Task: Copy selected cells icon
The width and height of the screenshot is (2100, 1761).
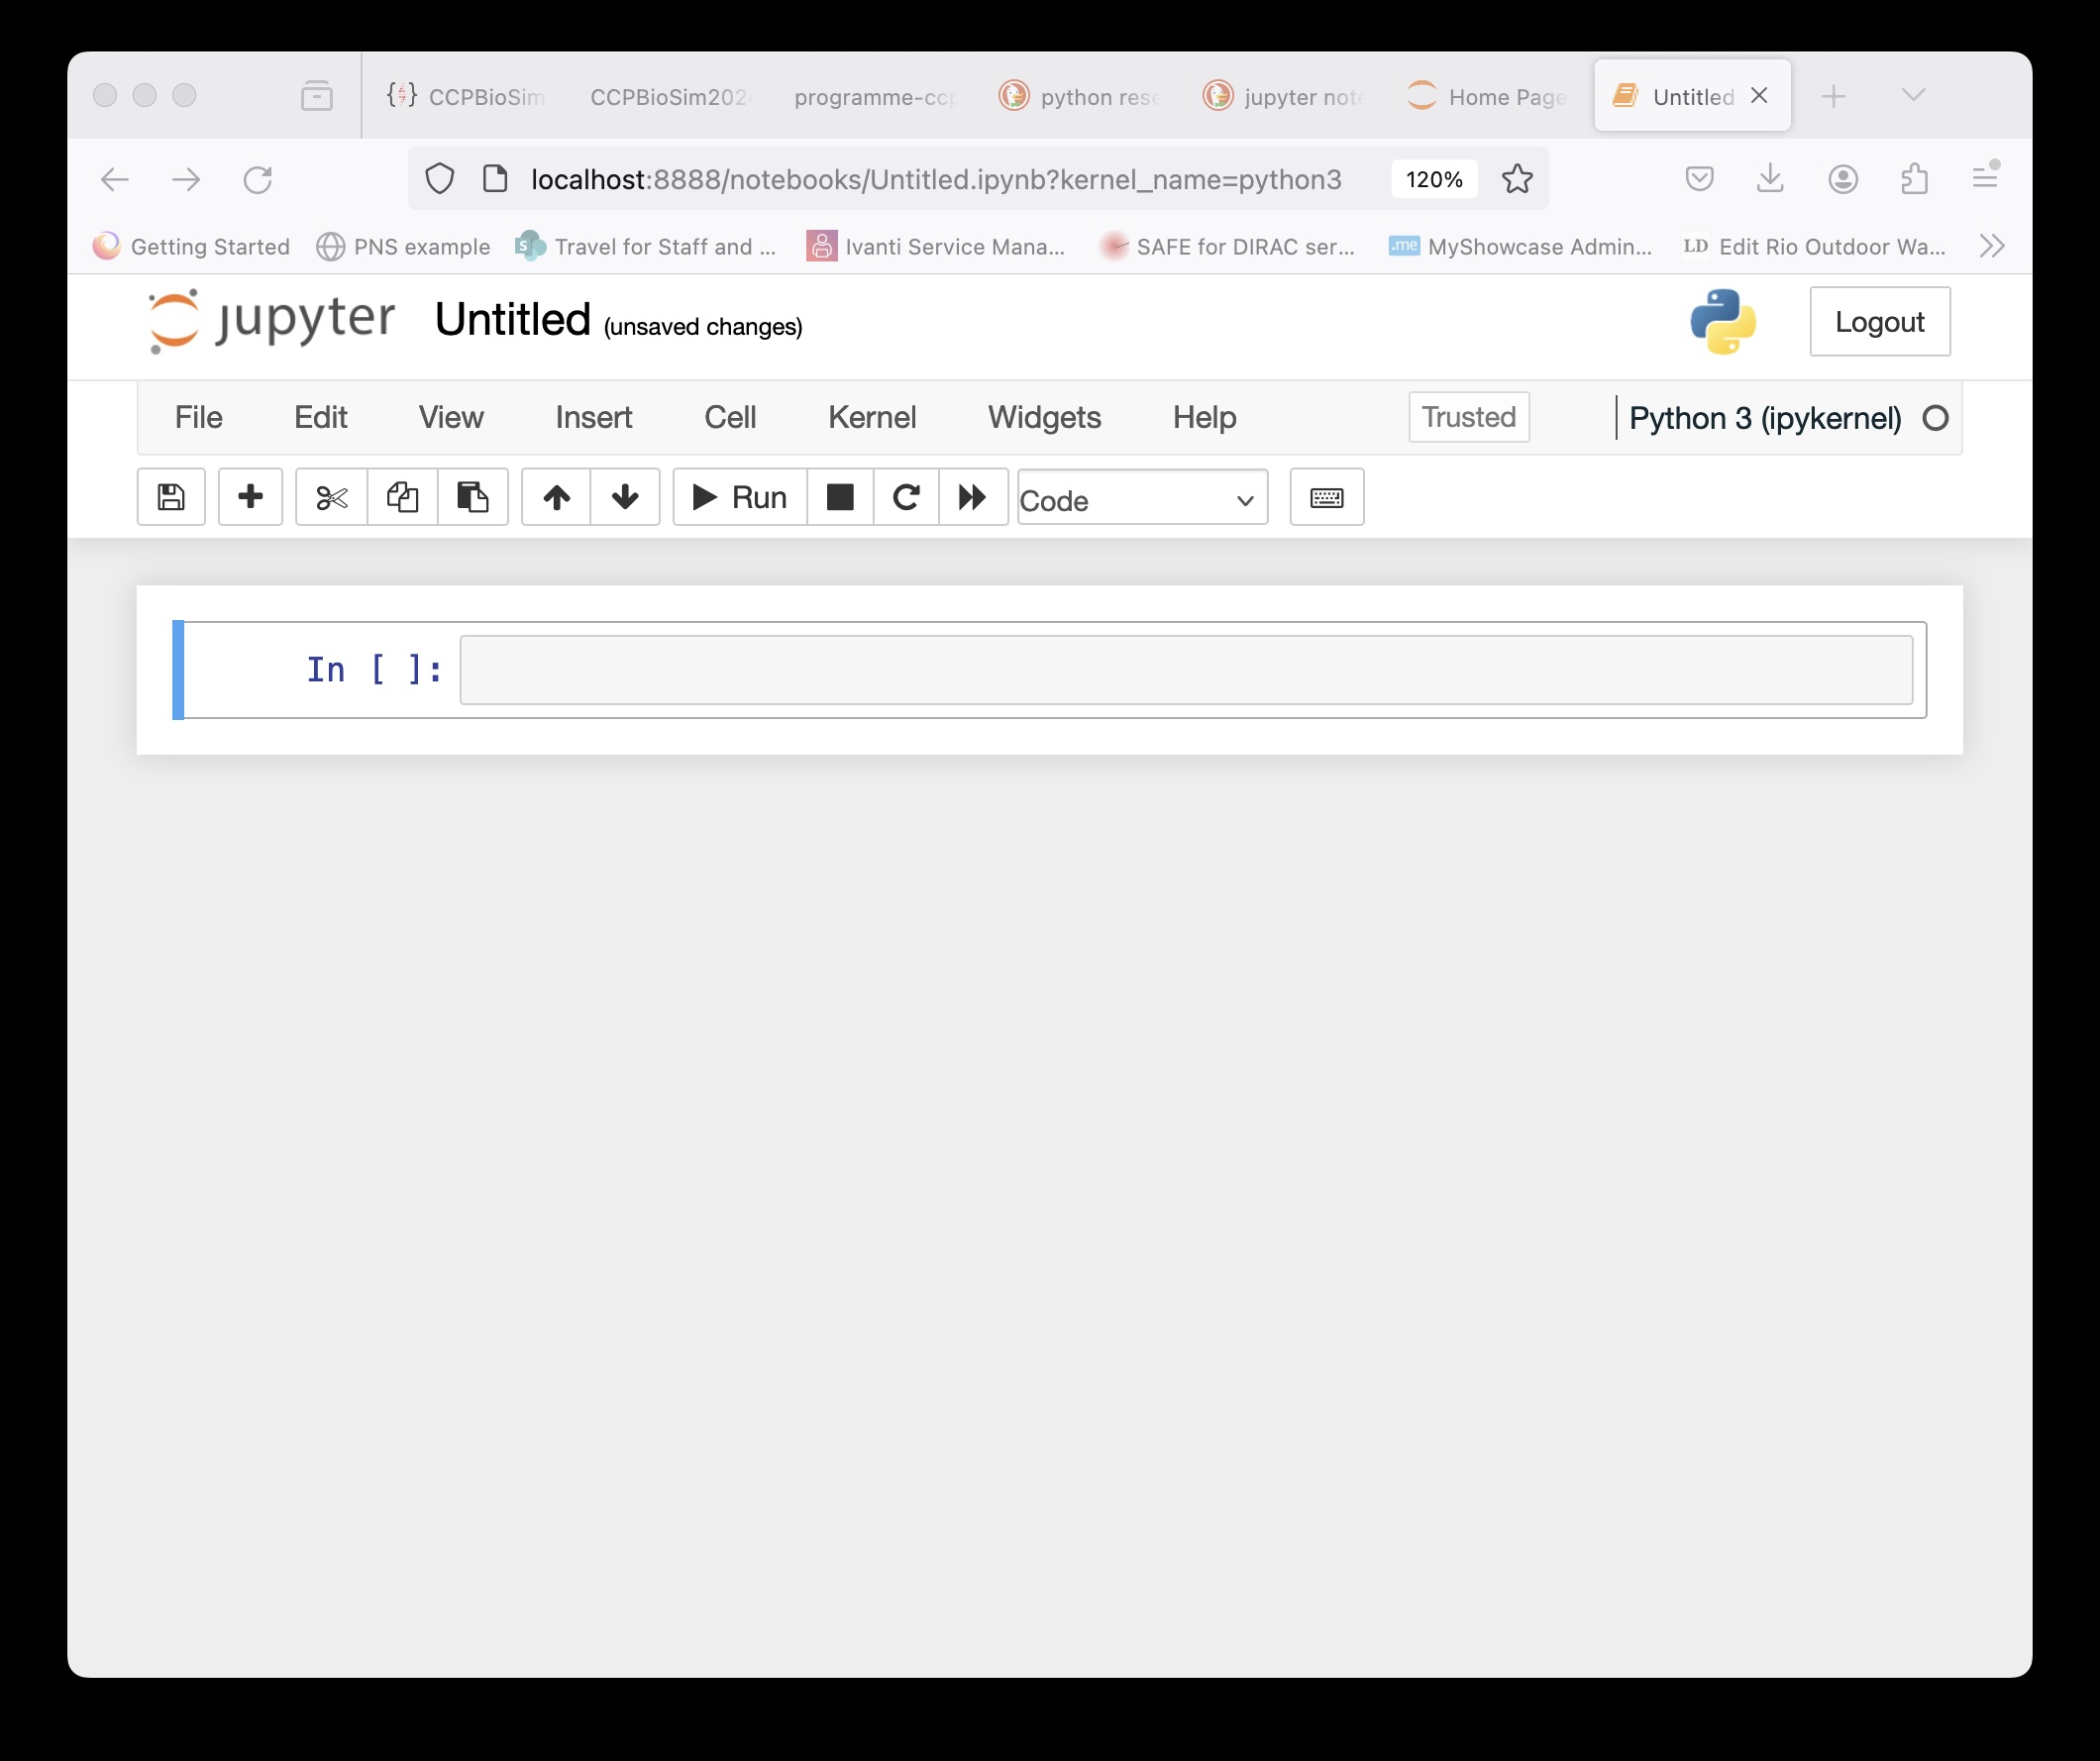Action: click(403, 497)
